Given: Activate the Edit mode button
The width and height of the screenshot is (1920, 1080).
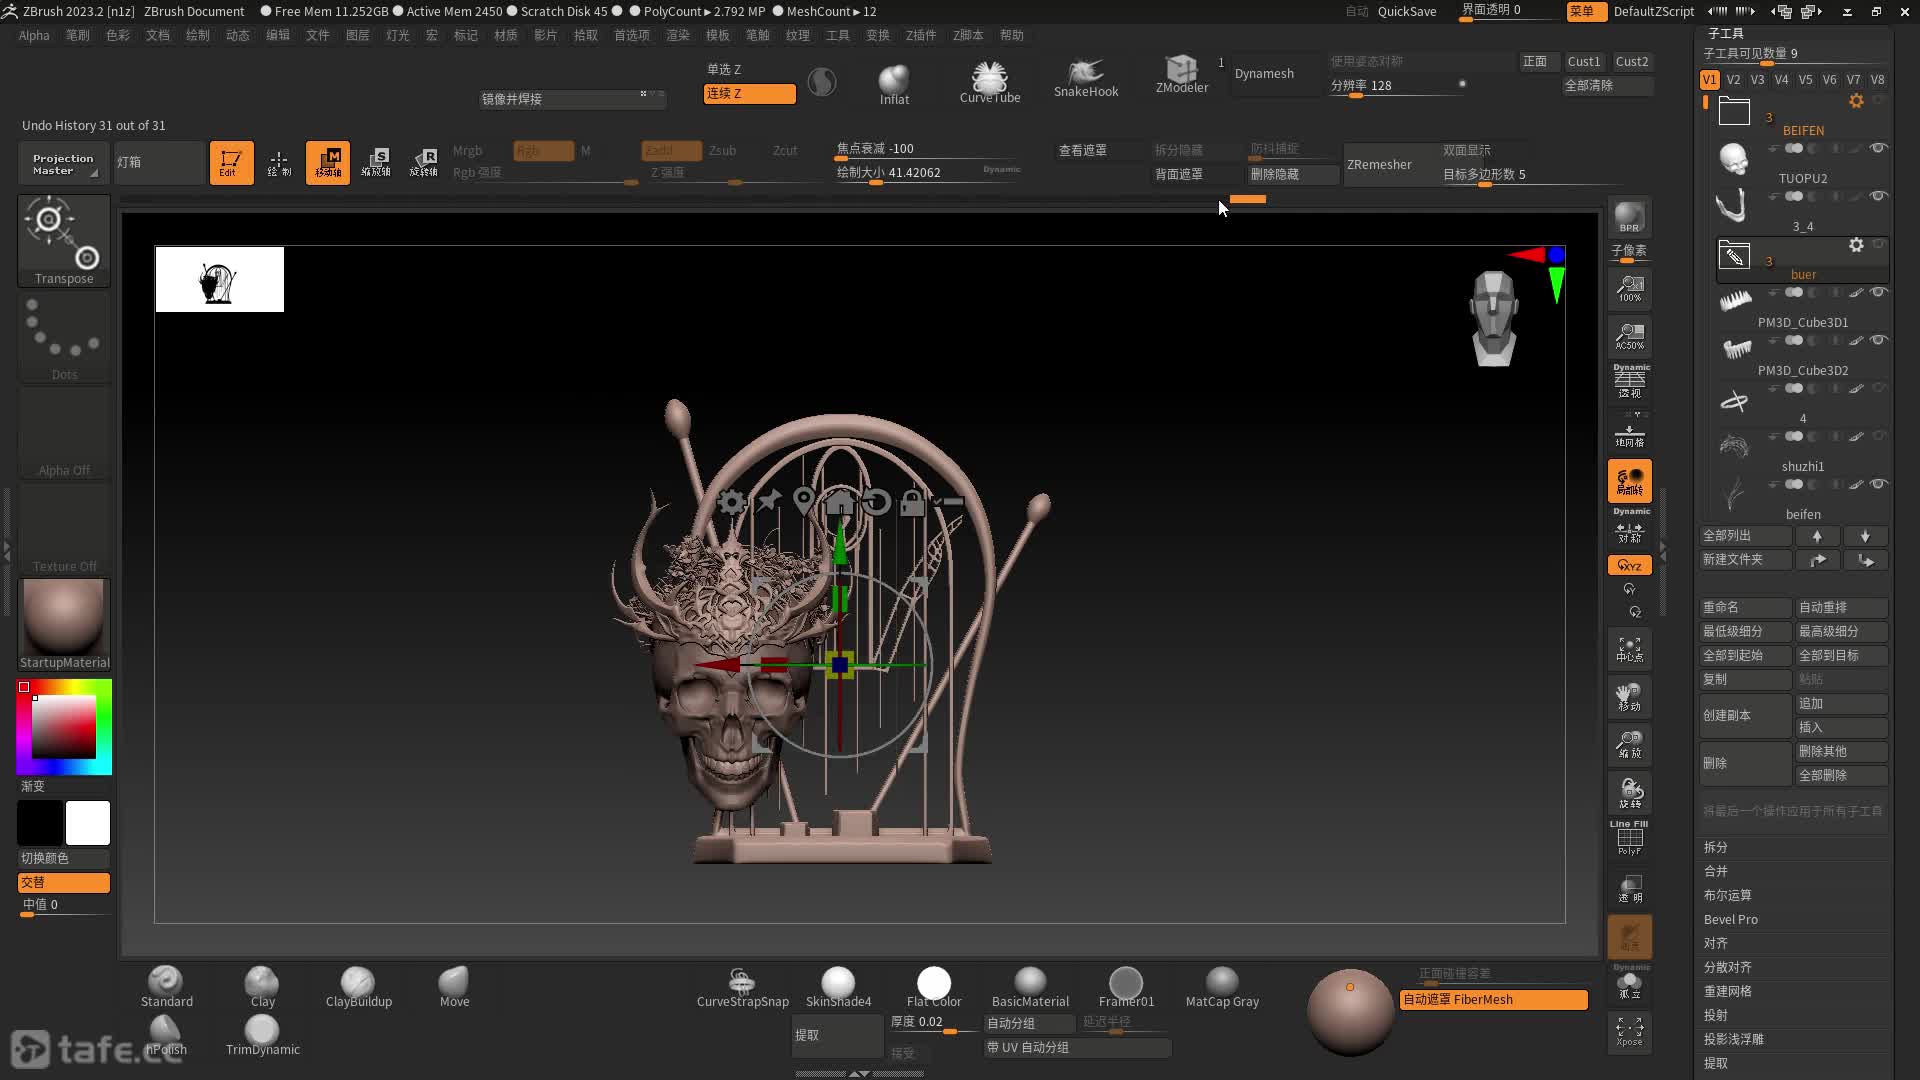Looking at the screenshot, I should click(231, 162).
